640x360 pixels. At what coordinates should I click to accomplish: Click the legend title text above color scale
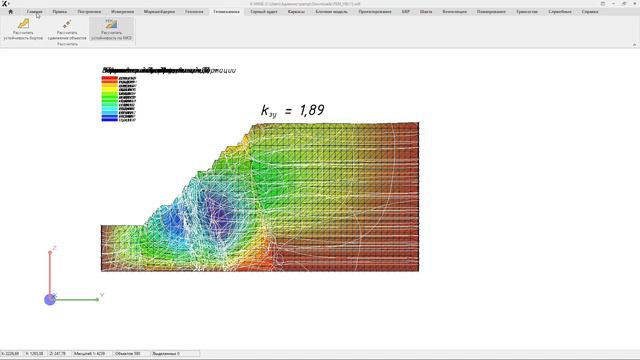coord(169,70)
